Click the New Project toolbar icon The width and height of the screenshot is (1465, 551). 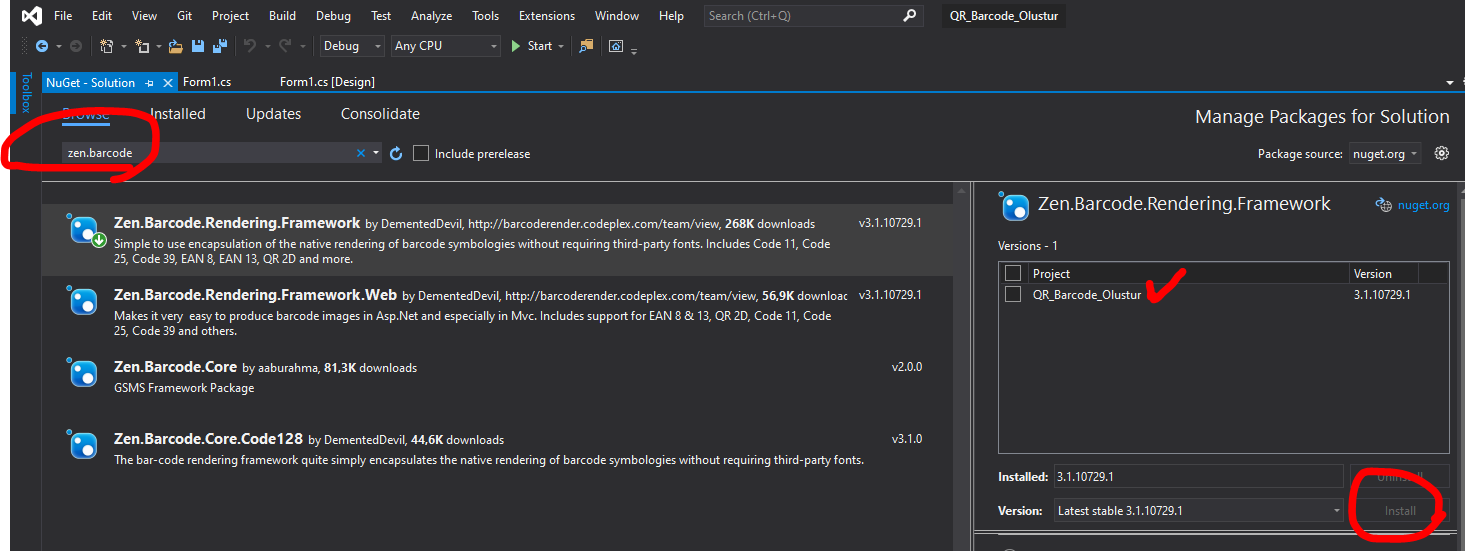[107, 46]
